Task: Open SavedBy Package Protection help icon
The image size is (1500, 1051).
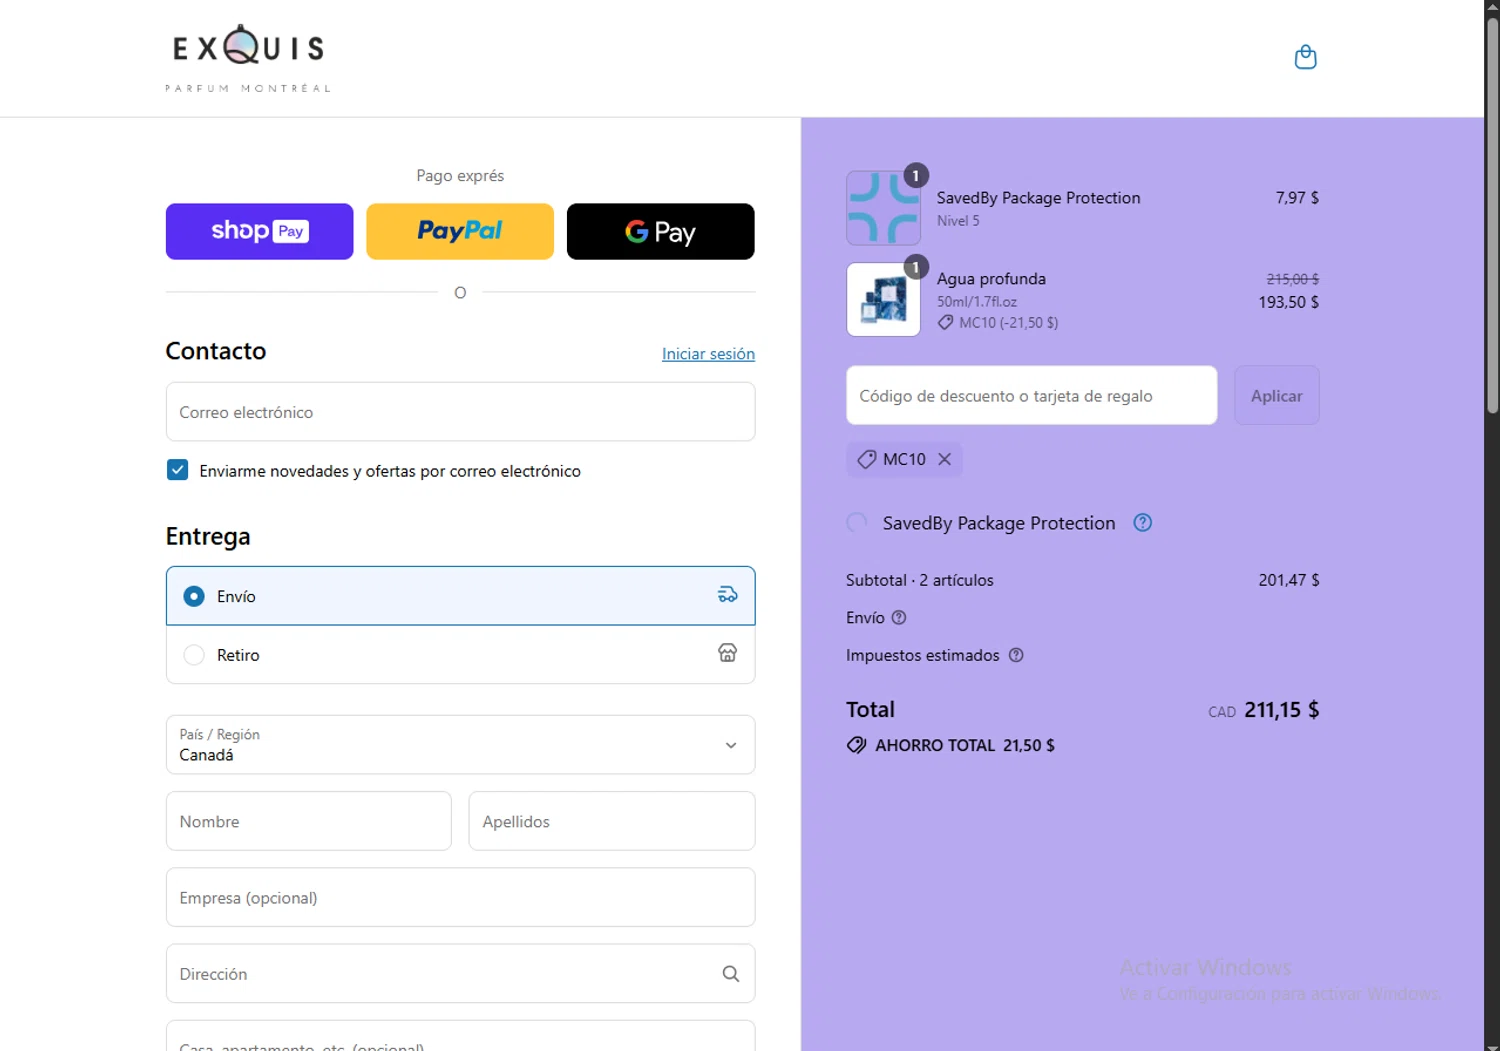Action: tap(1143, 522)
